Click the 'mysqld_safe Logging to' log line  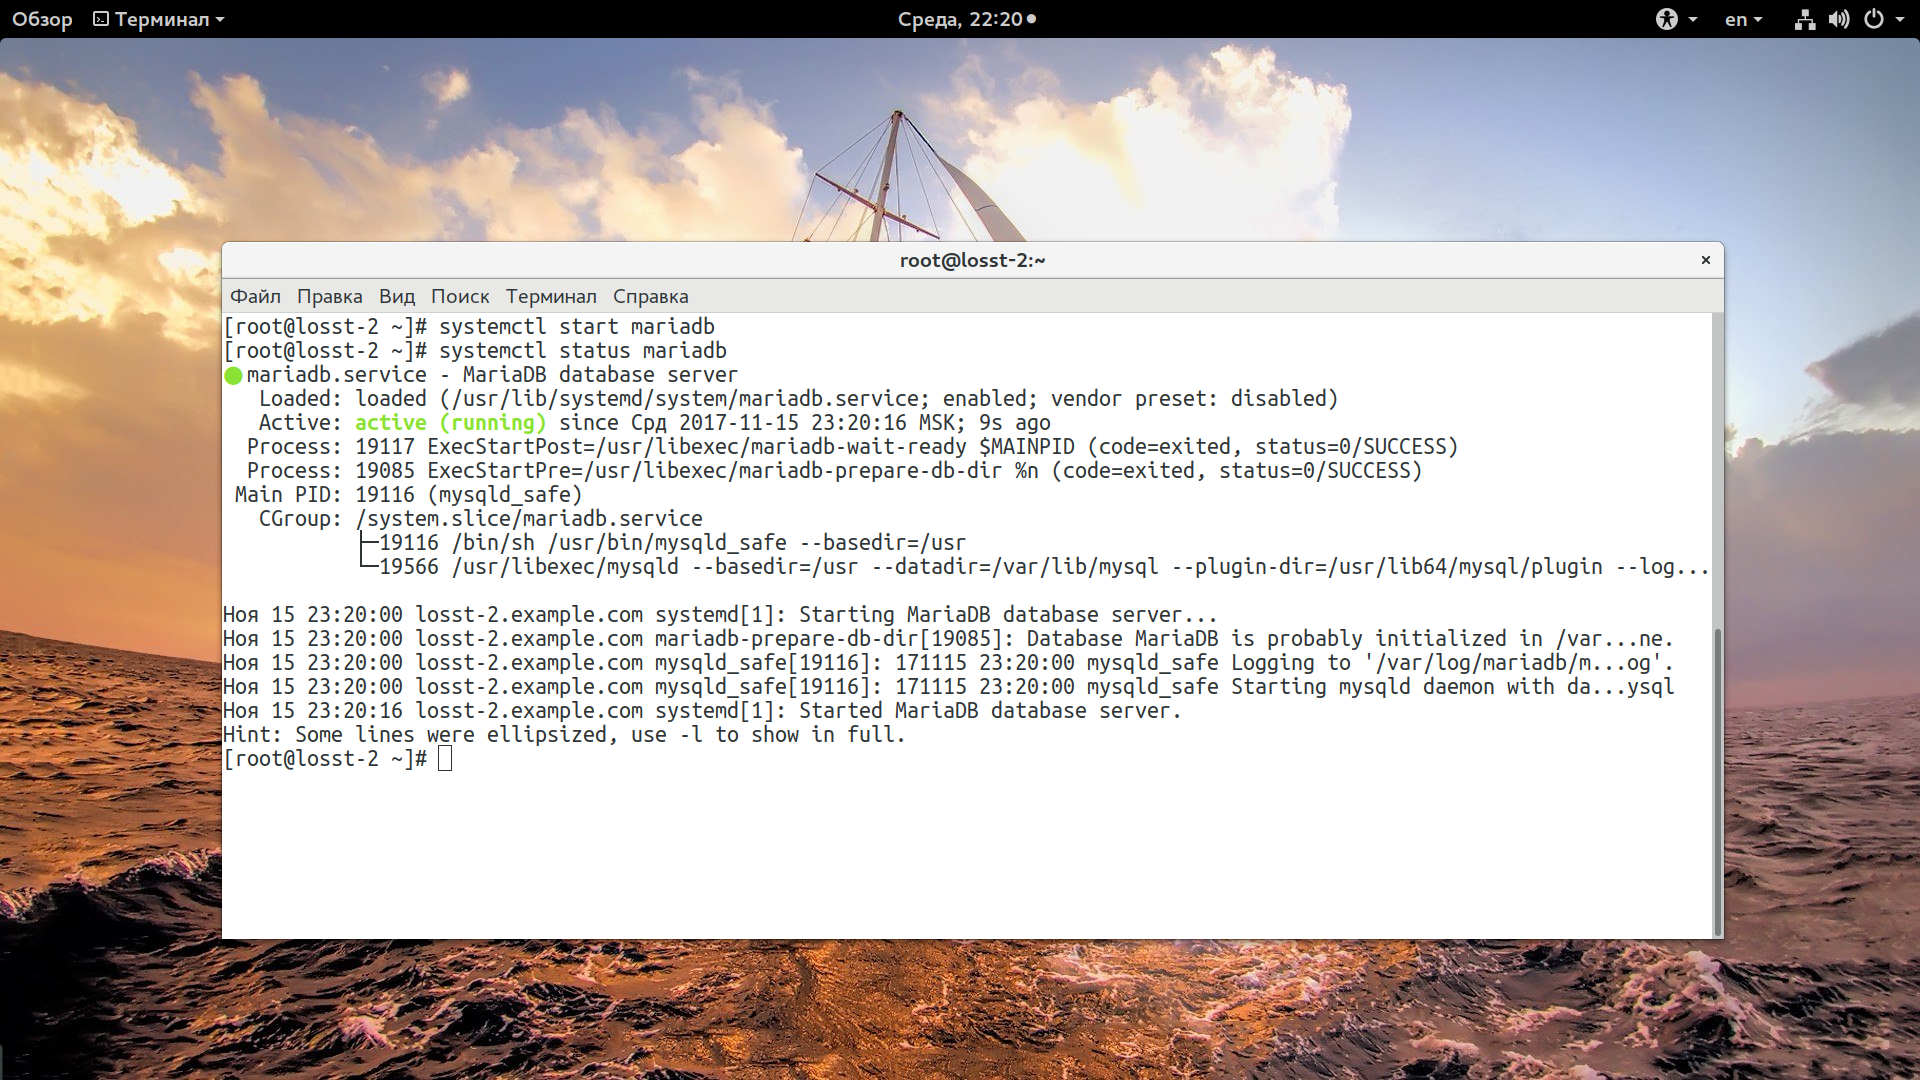[948, 663]
